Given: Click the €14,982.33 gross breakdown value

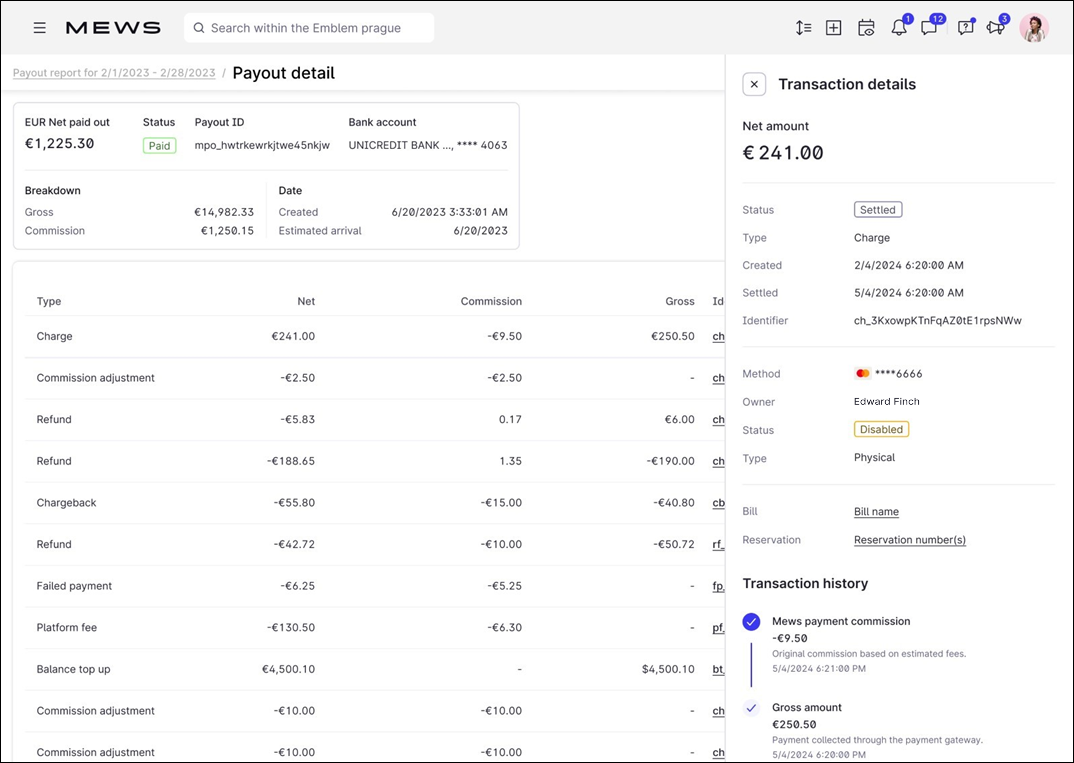Looking at the screenshot, I should click(x=224, y=212).
